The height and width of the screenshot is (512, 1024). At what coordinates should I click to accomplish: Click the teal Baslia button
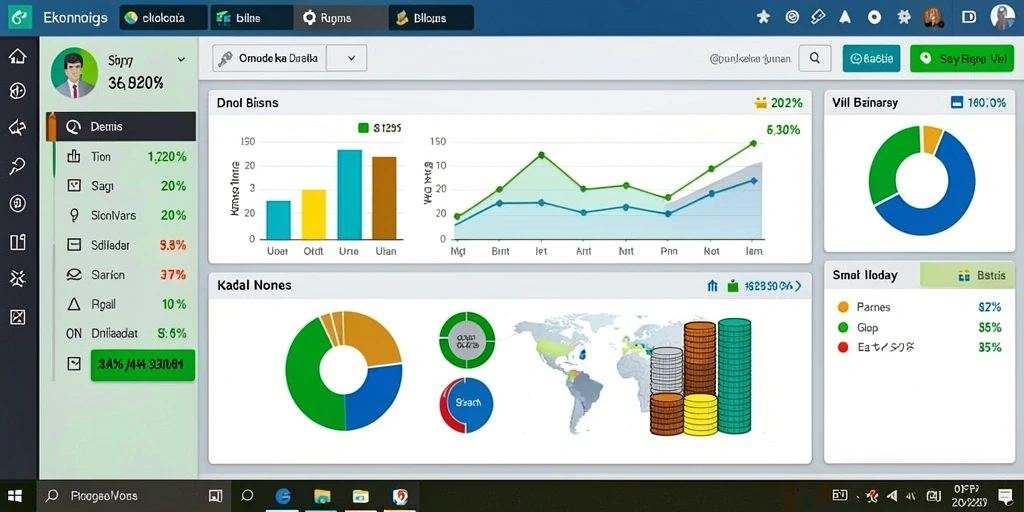pyautogui.click(x=872, y=58)
